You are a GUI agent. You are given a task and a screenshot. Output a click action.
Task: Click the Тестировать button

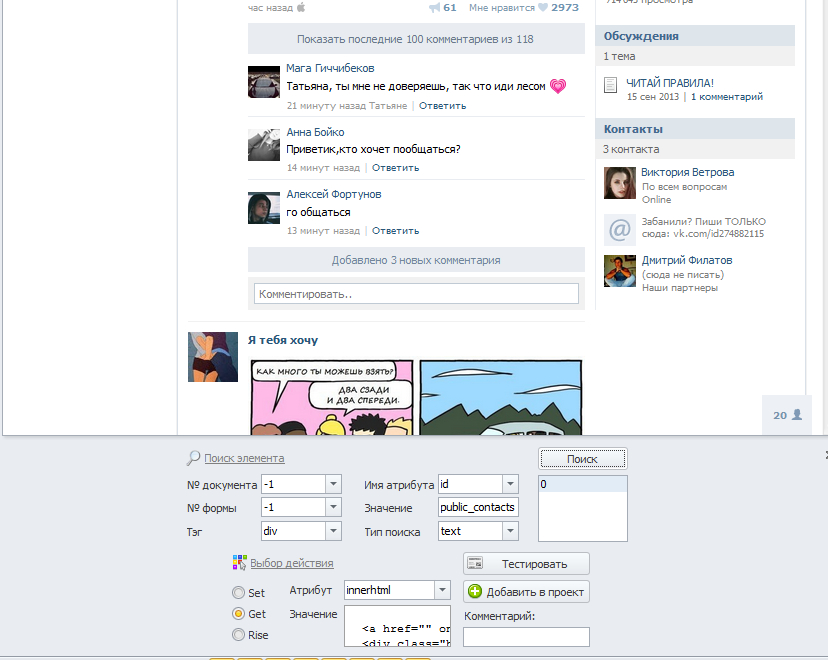click(526, 563)
